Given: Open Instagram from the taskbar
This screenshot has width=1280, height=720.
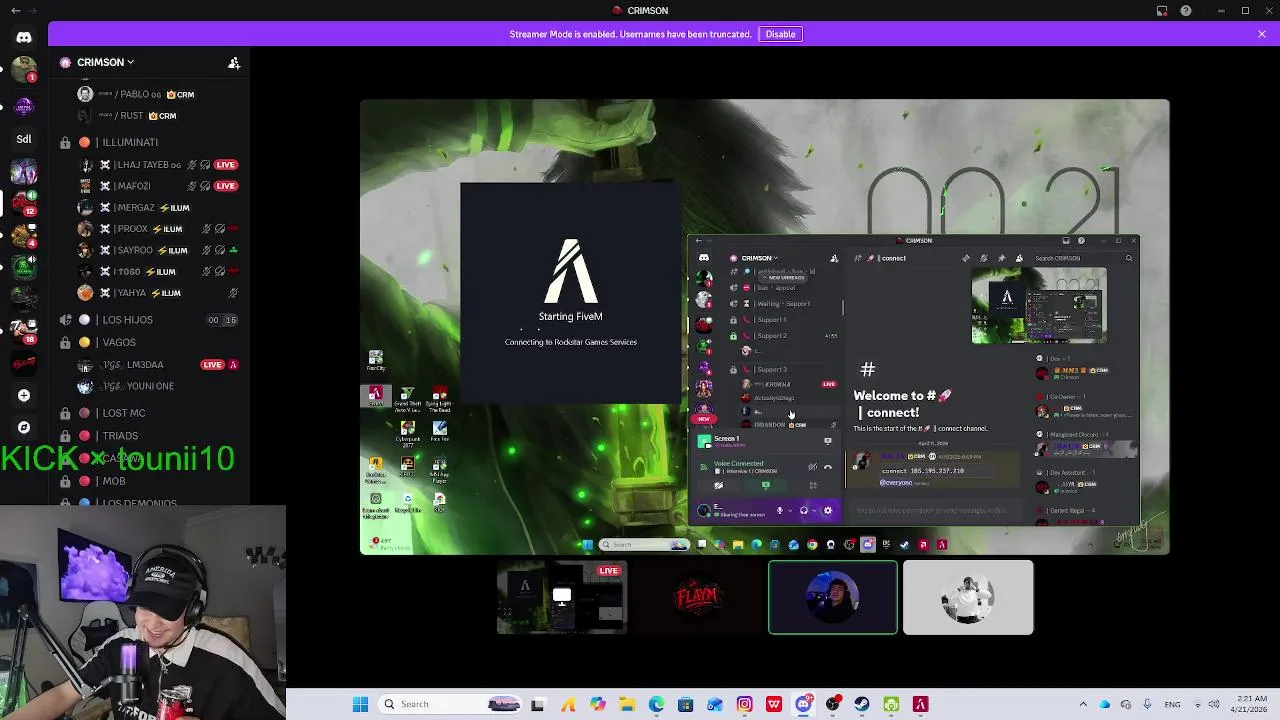Looking at the screenshot, I should [x=745, y=704].
